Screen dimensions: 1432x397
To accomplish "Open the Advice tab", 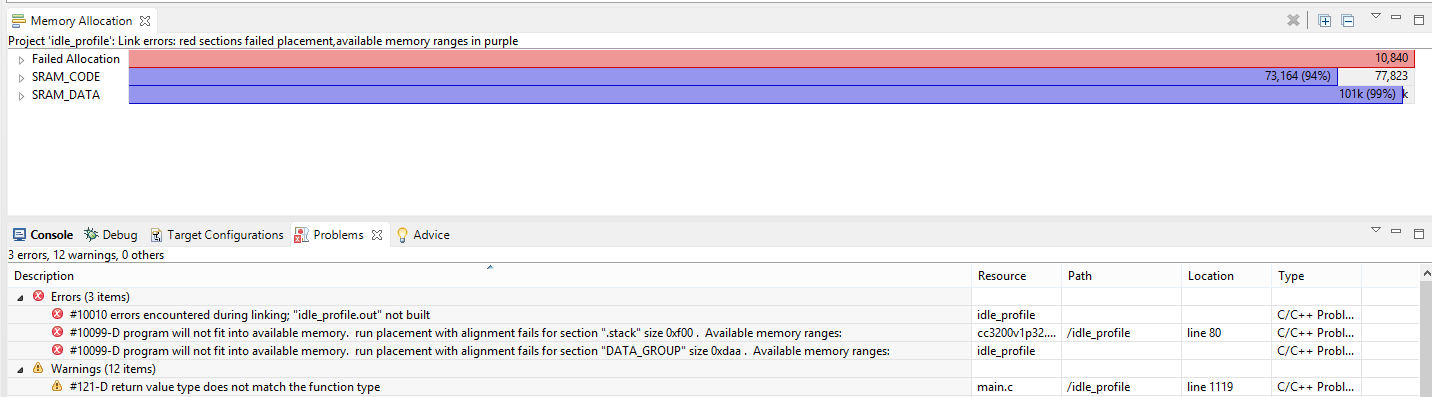I will [x=423, y=235].
